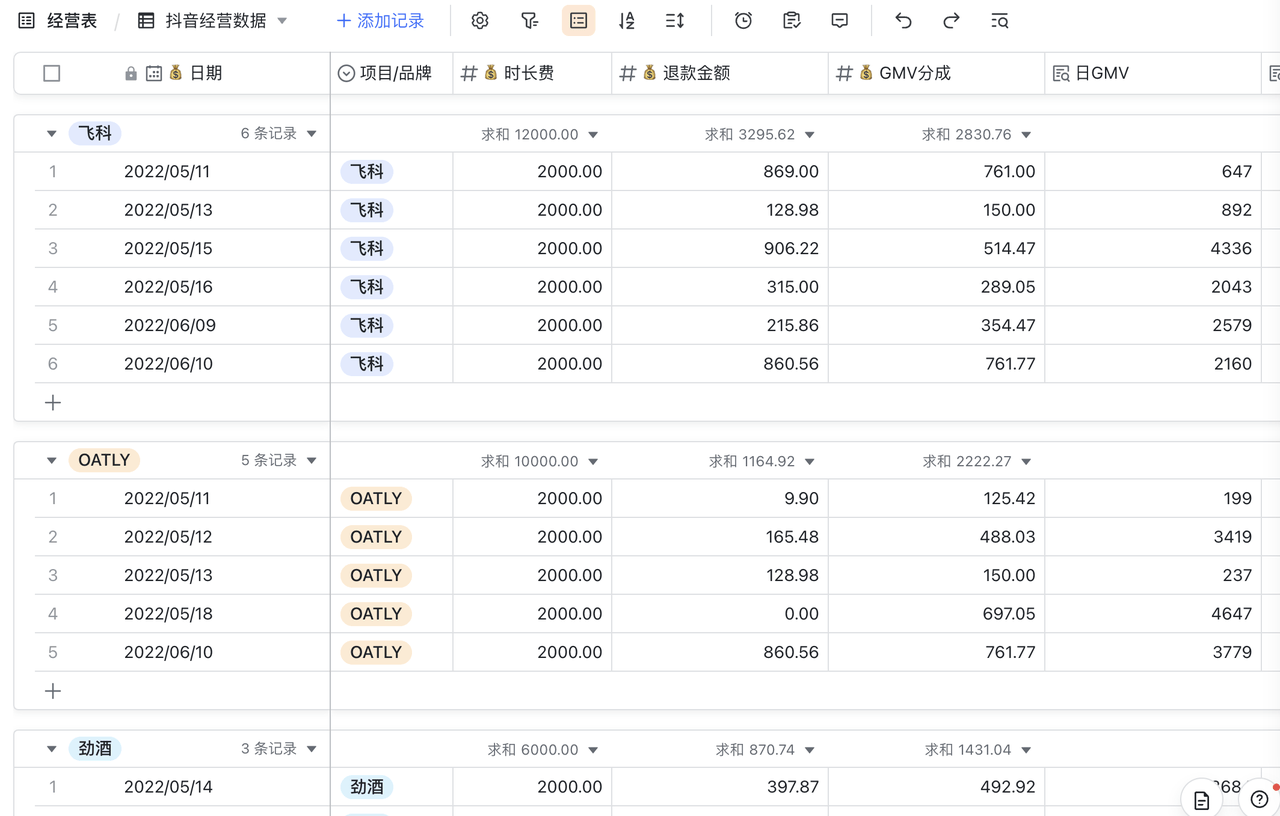Open the sort A-Z icon
This screenshot has height=816, width=1280.
[627, 21]
